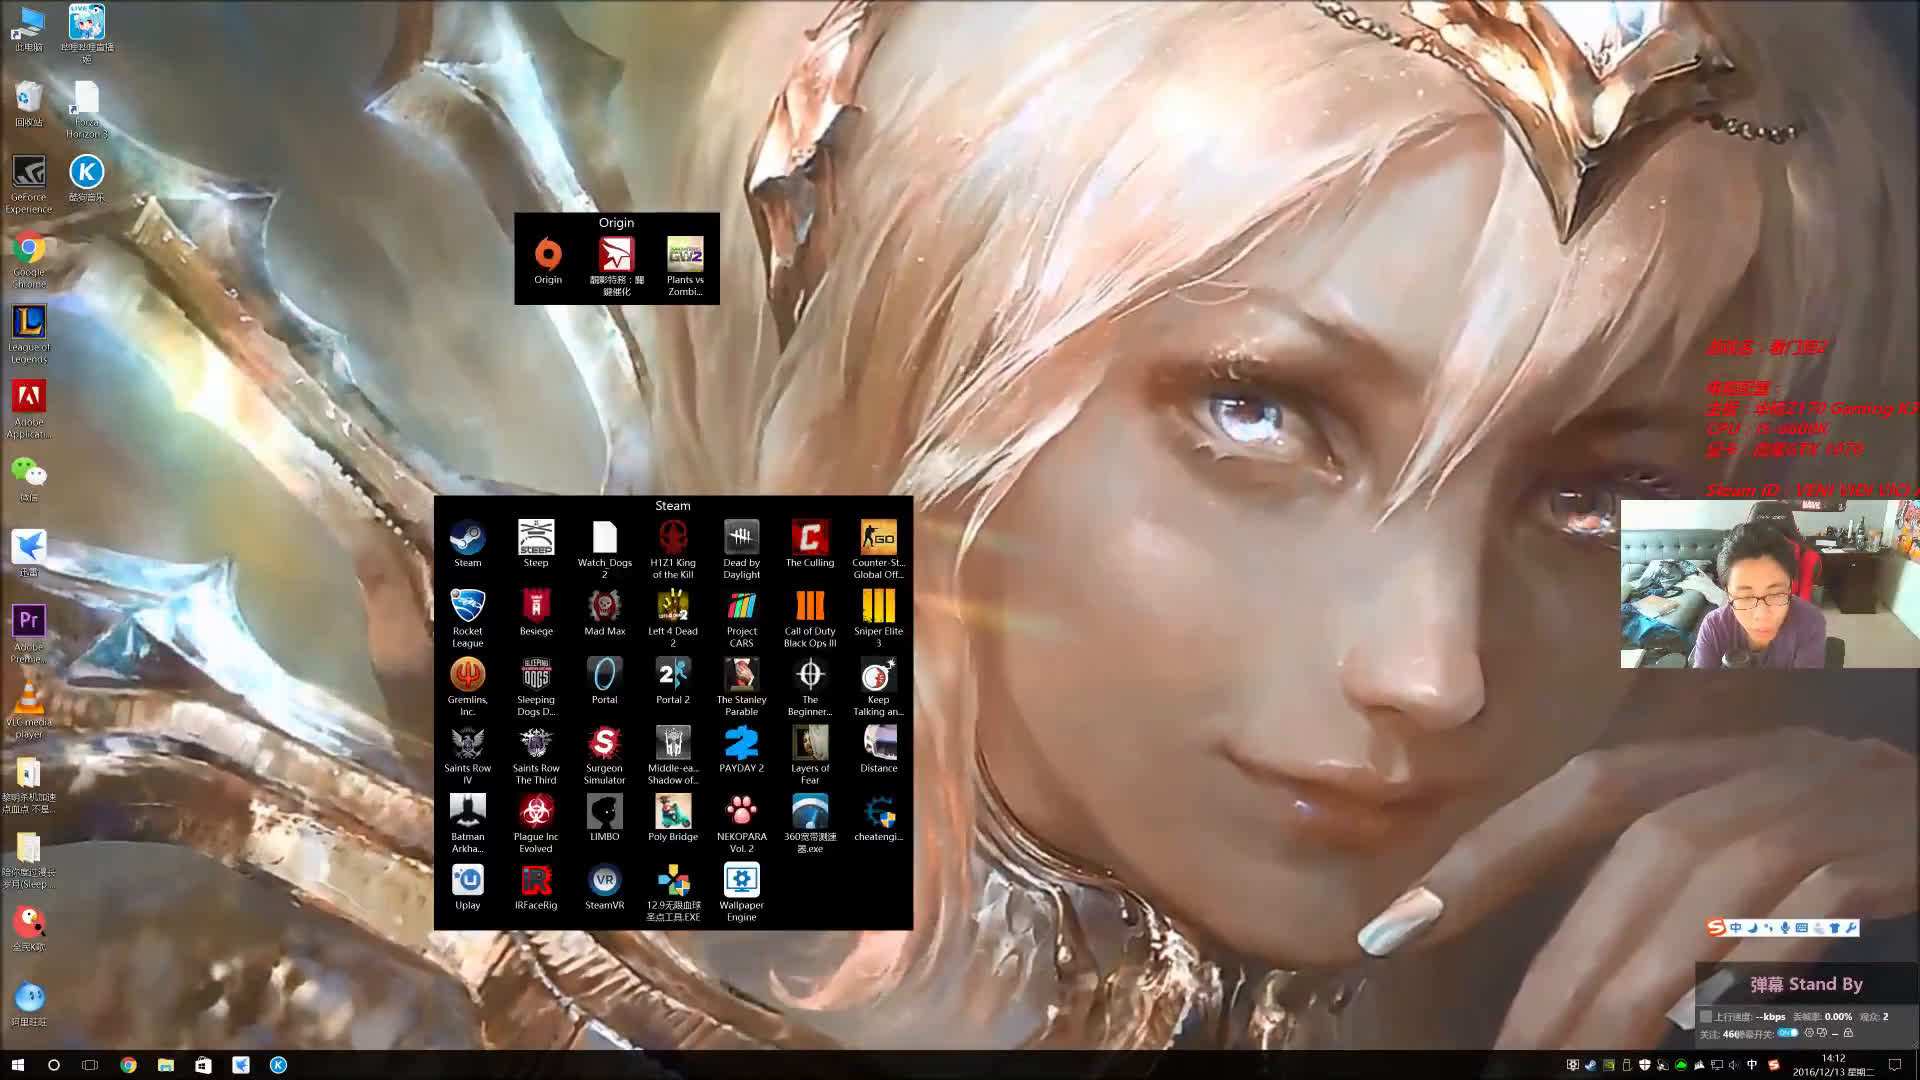Launch IRFaceRig shortcut

(536, 886)
